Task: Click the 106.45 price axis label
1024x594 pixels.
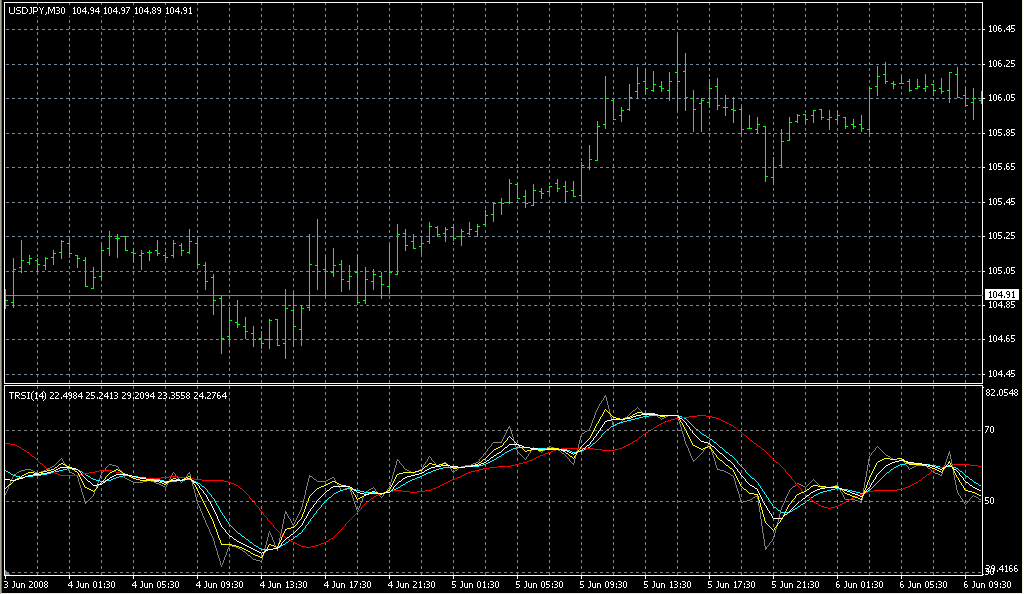Action: coord(1001,30)
